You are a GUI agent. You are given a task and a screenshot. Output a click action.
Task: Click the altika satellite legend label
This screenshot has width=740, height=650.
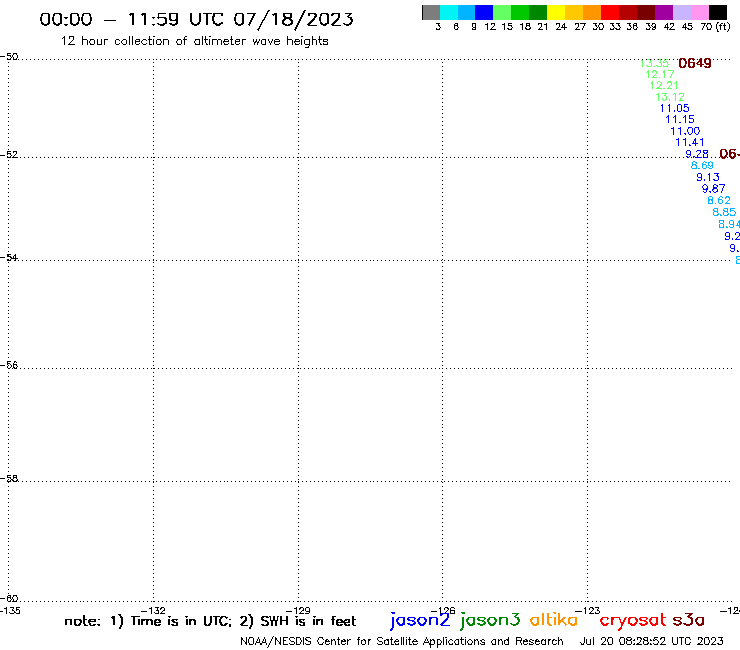[x=554, y=619]
